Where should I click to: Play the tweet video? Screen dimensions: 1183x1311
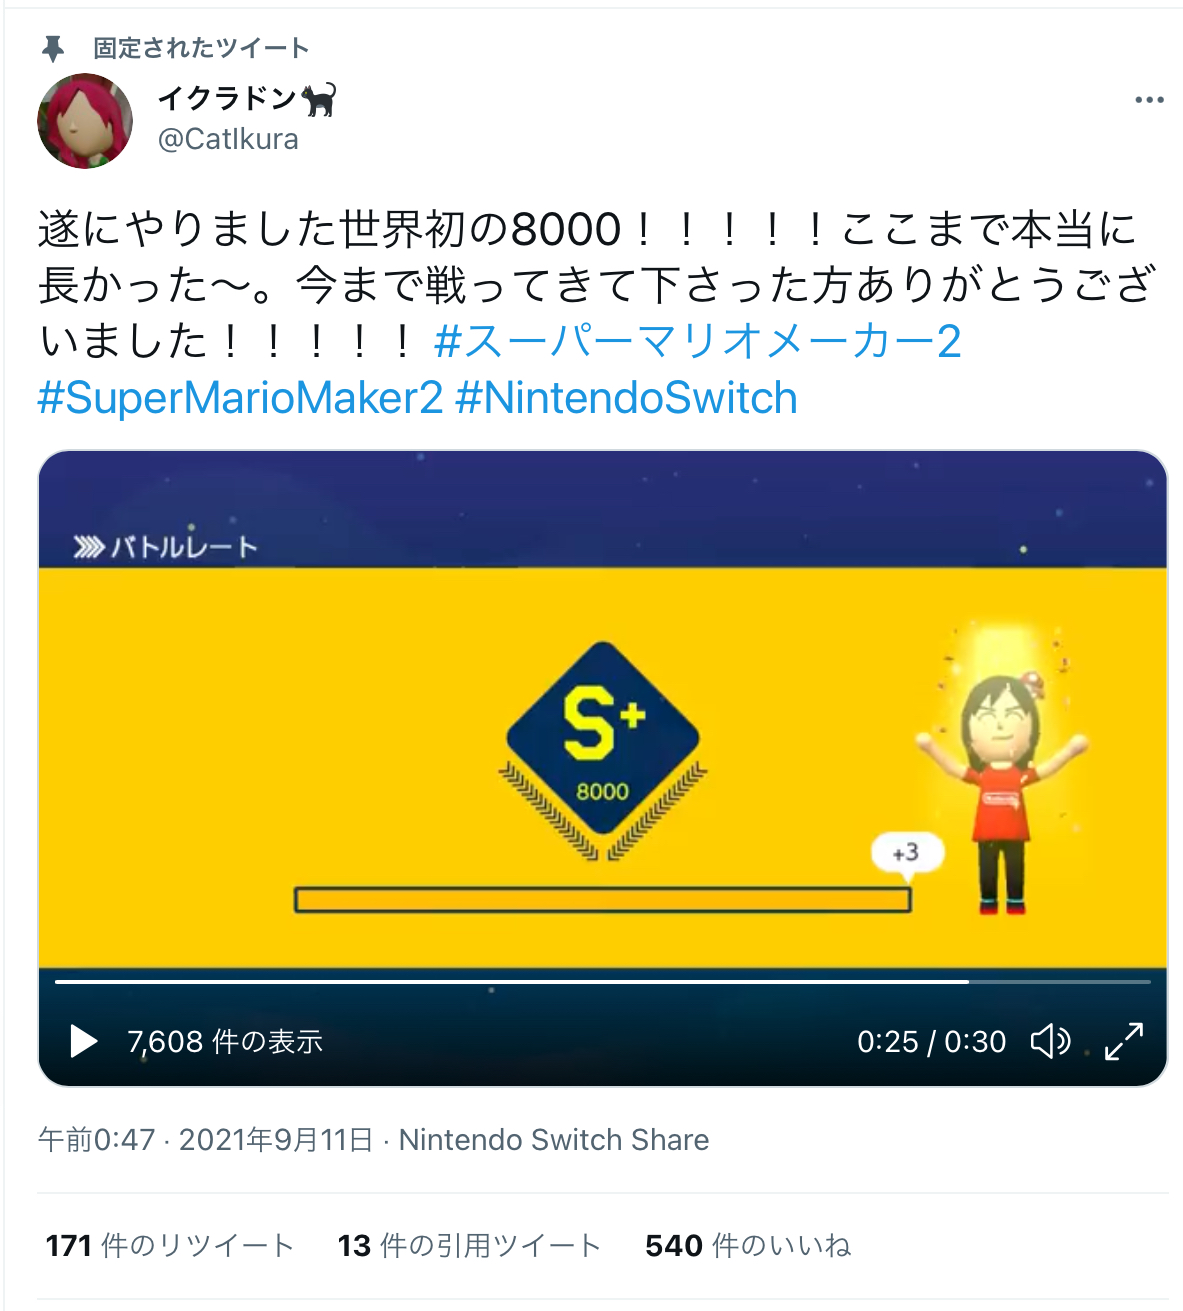84,1041
